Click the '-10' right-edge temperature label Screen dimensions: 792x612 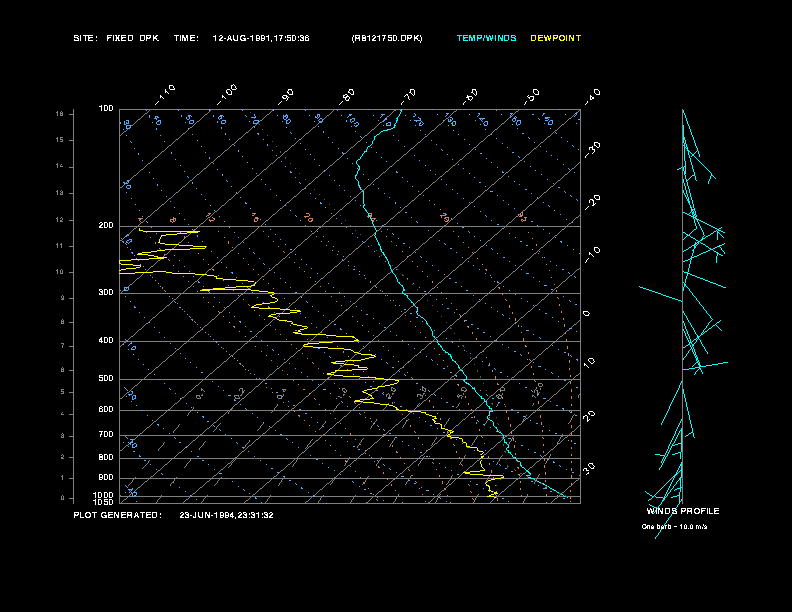click(592, 255)
